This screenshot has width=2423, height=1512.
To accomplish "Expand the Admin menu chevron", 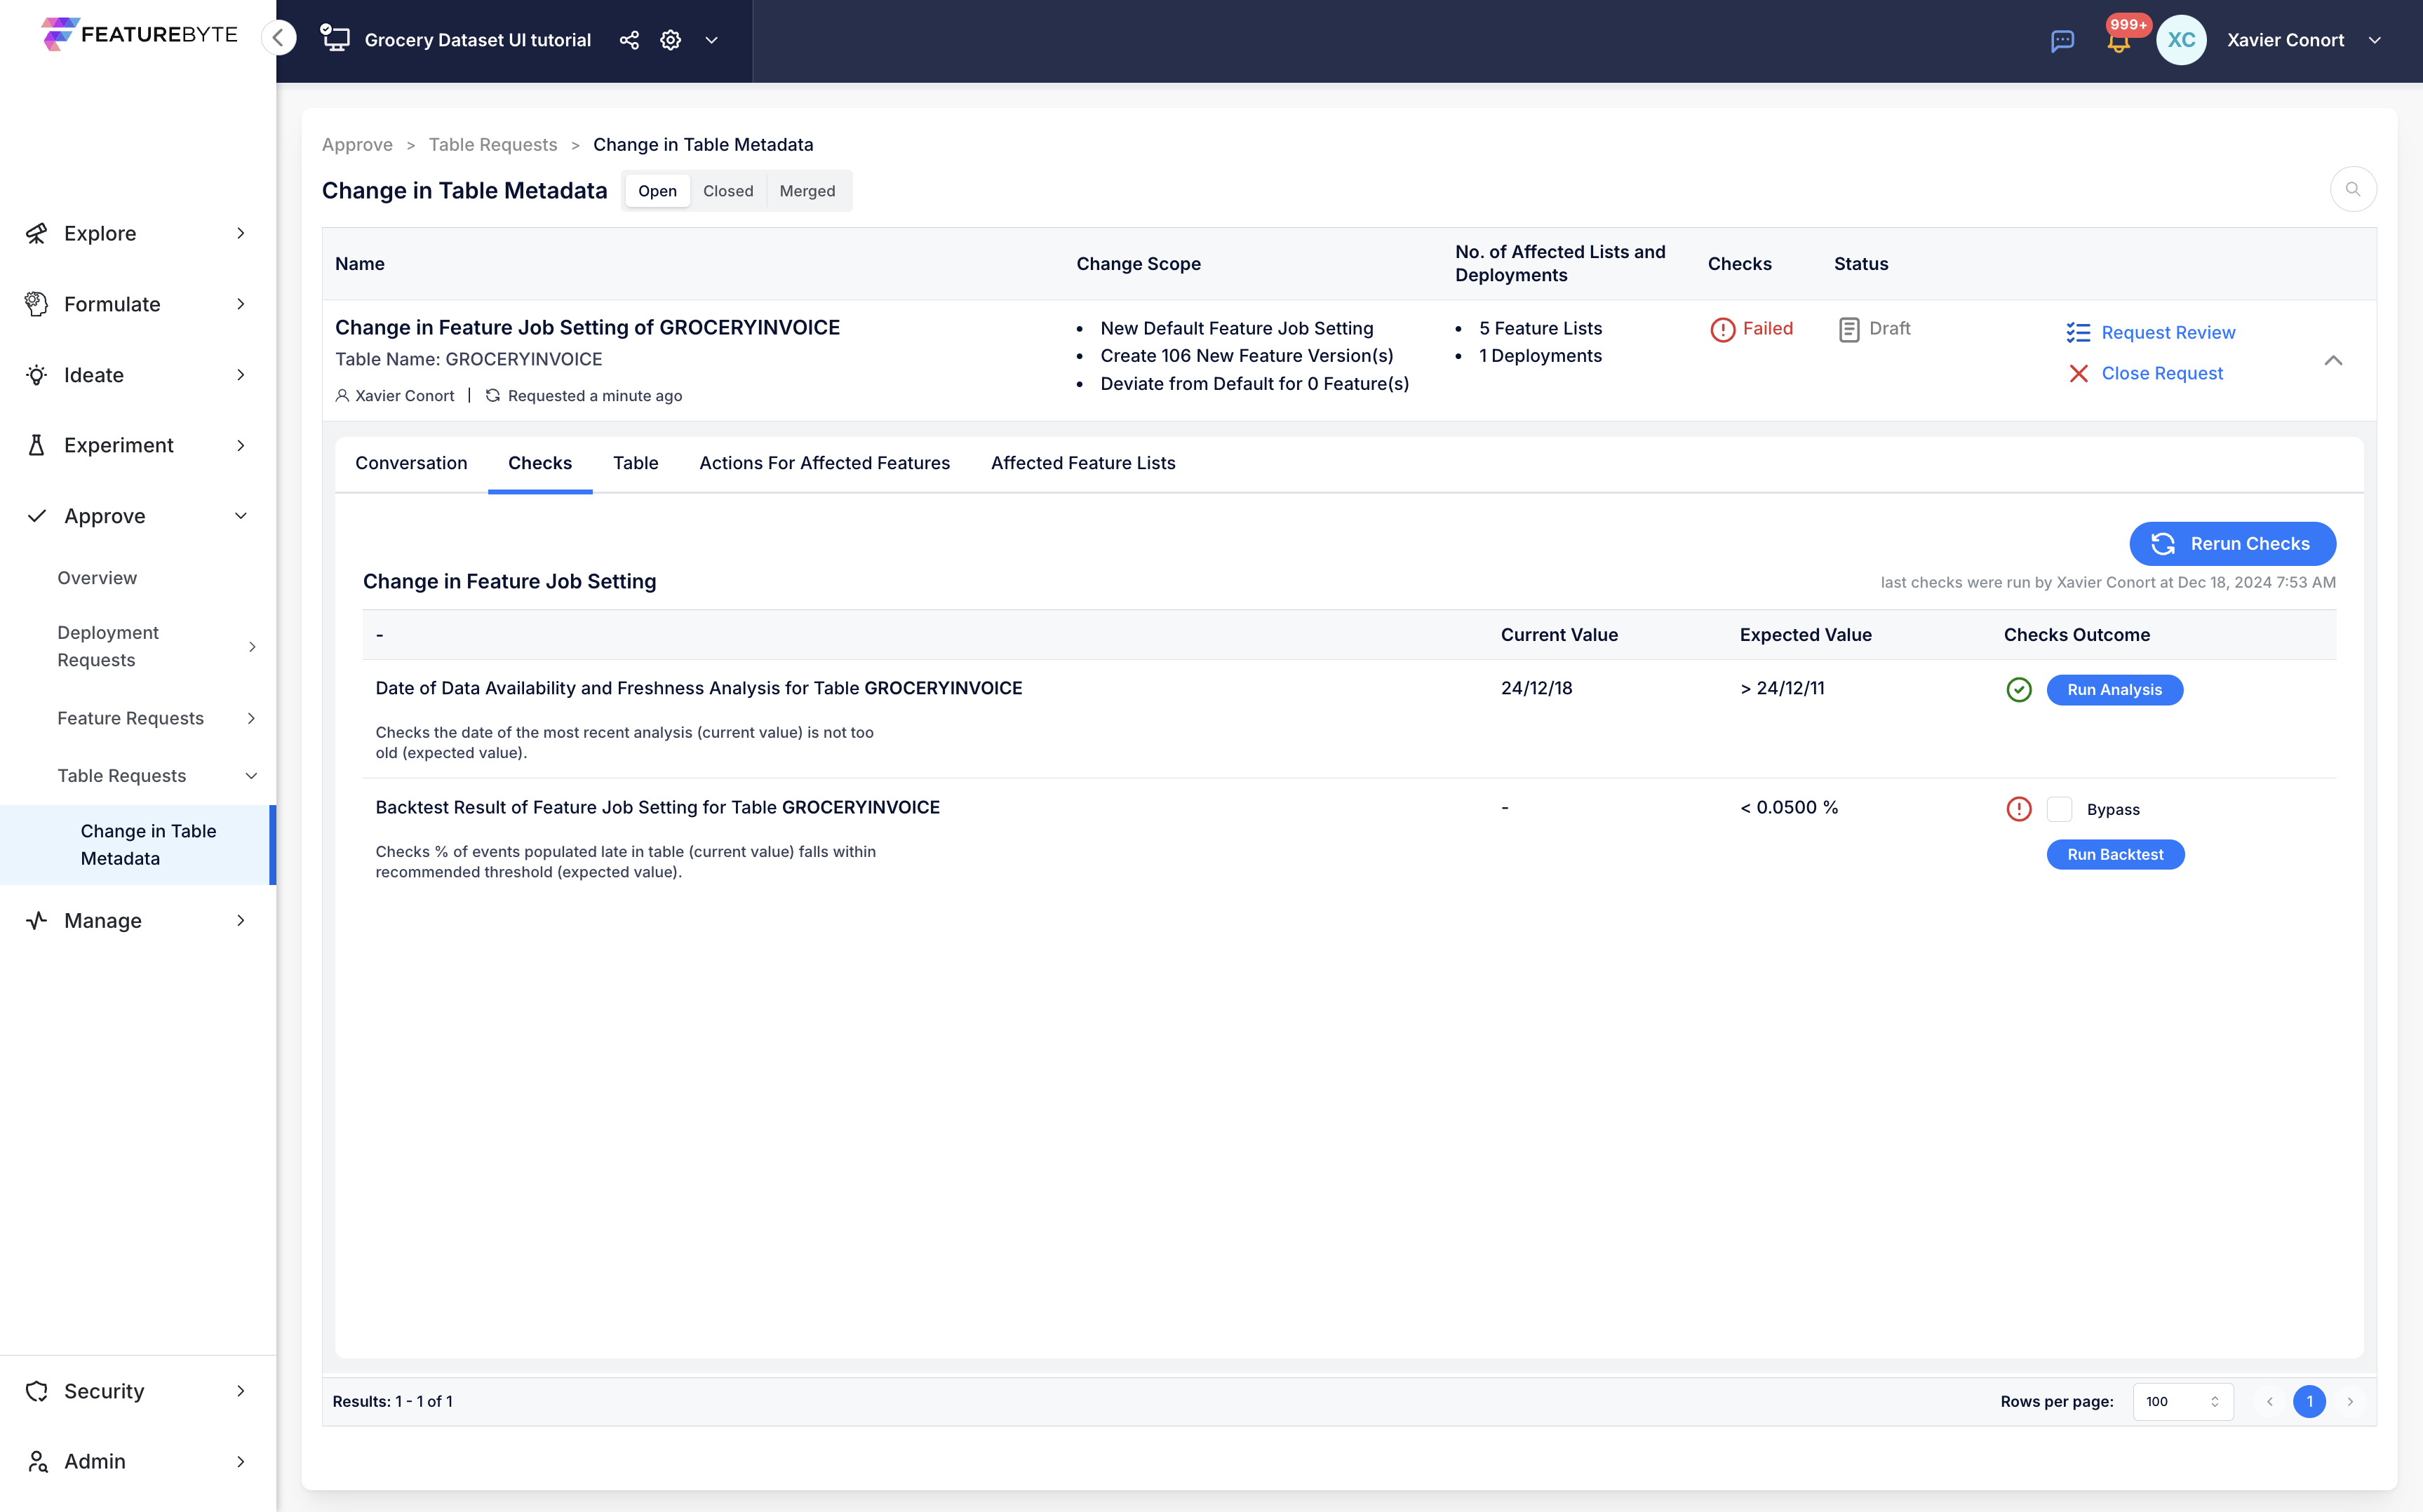I will pos(241,1461).
